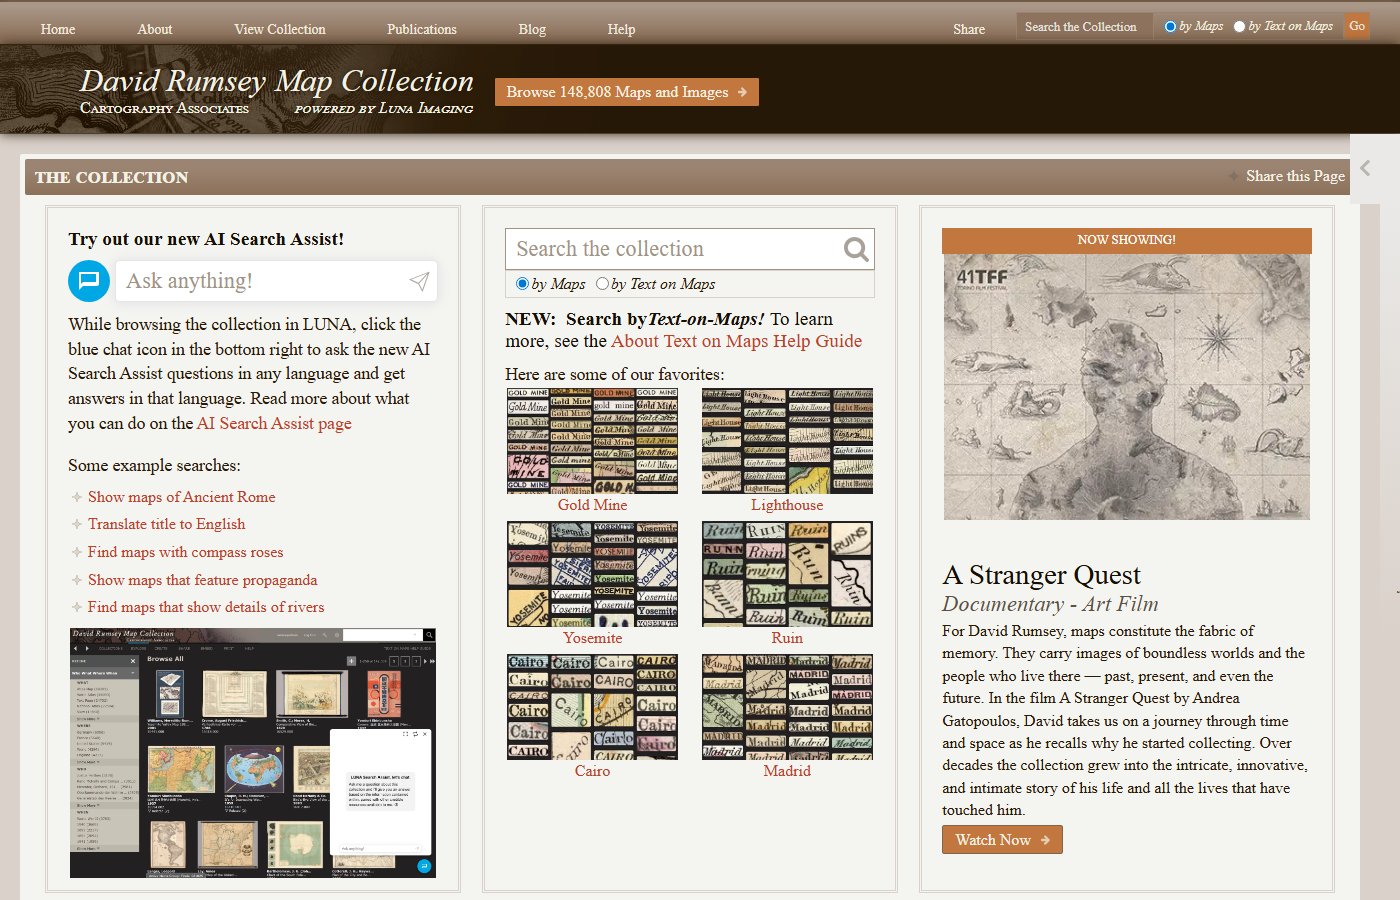The width and height of the screenshot is (1400, 900).
Task: Open About Text on Maps Help Guide
Action: click(x=736, y=341)
